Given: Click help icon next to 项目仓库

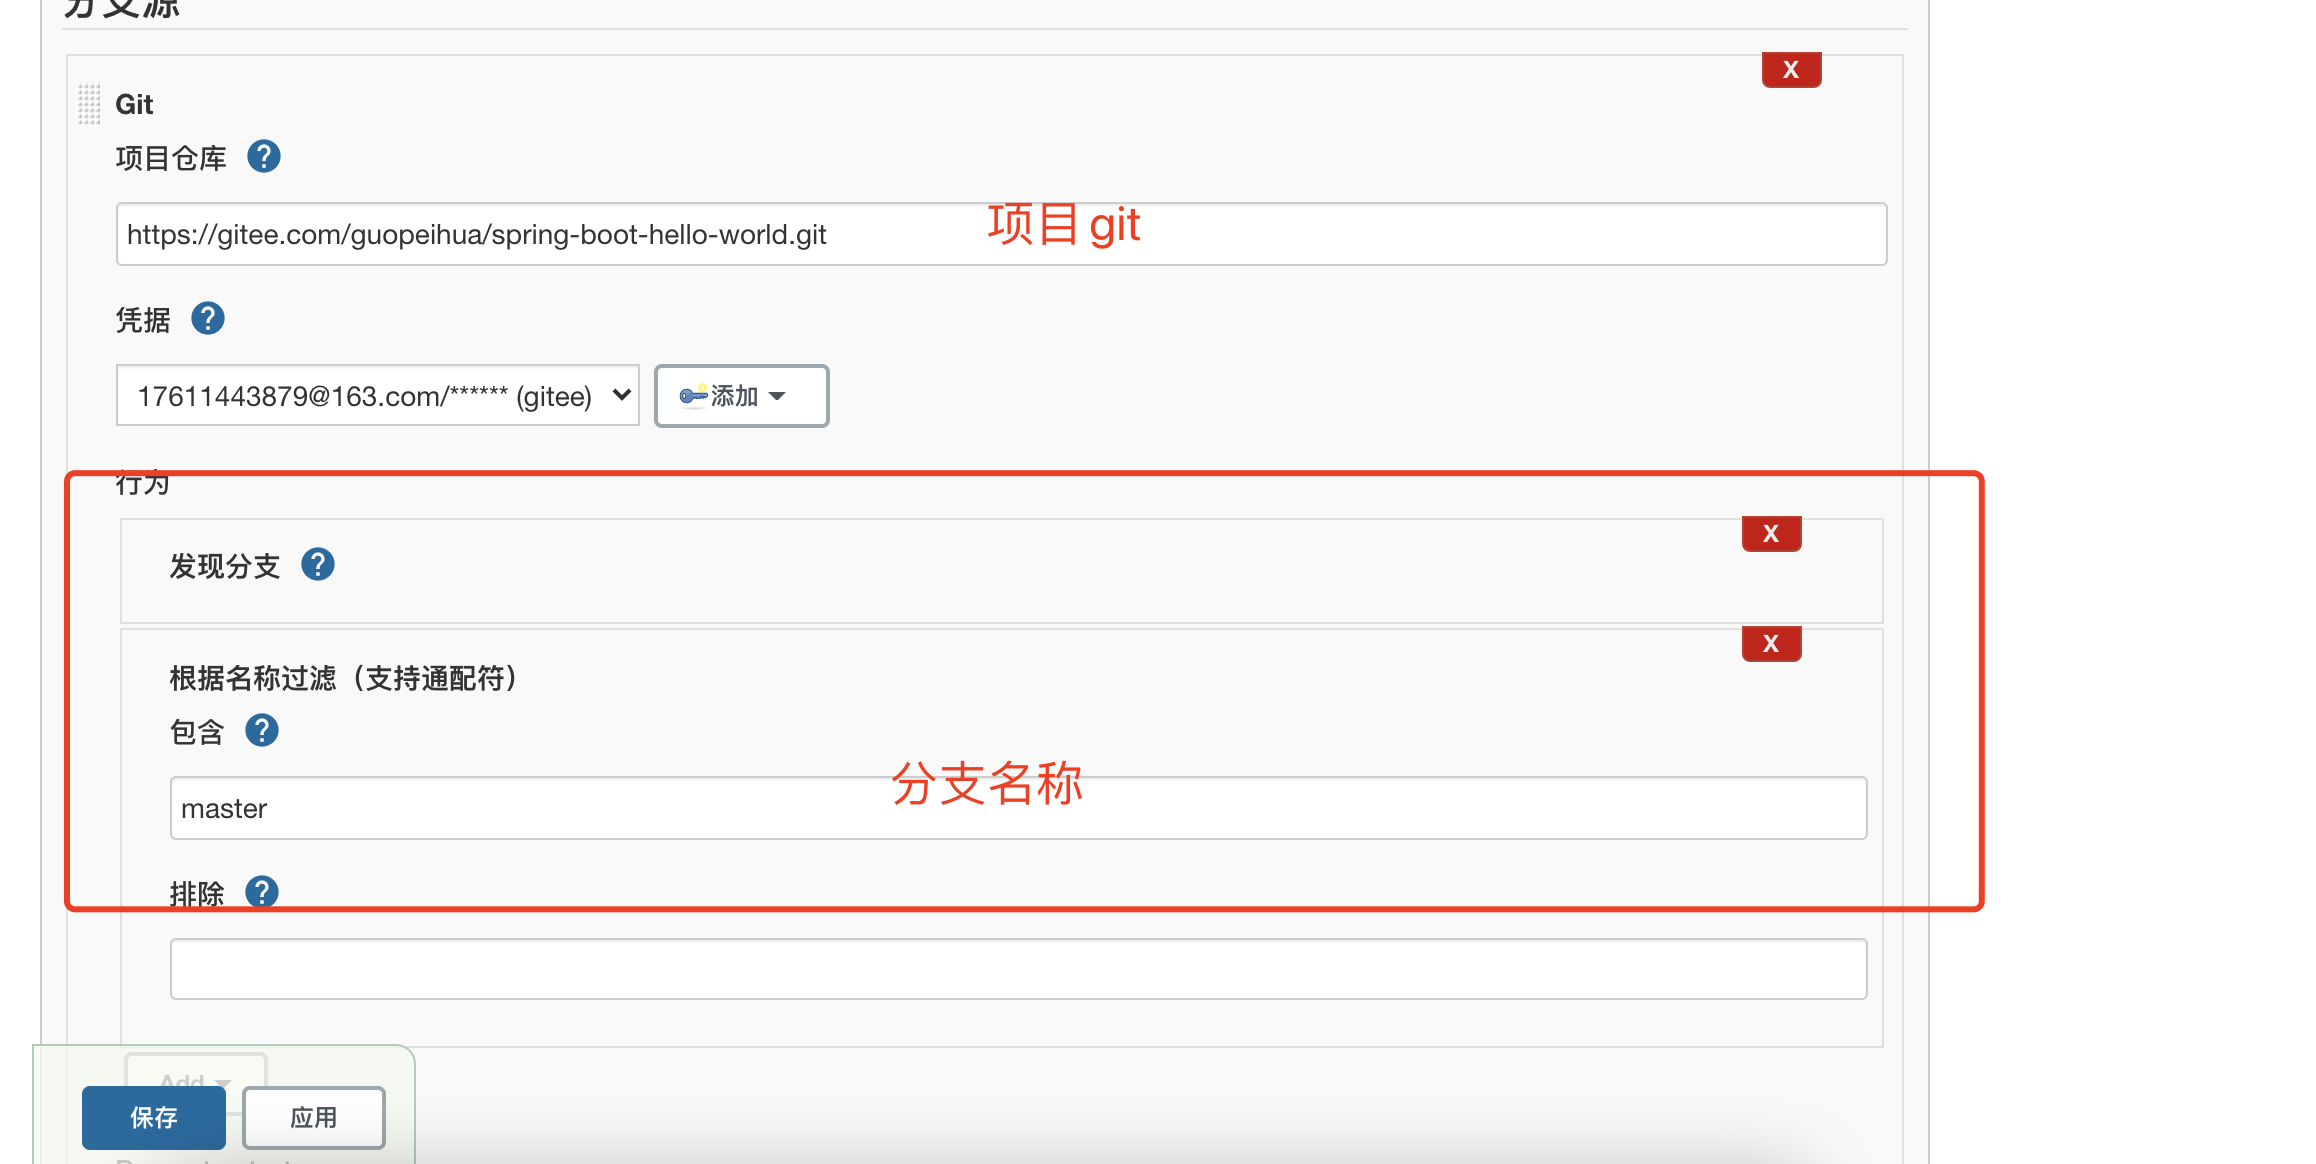Looking at the screenshot, I should click(x=264, y=157).
